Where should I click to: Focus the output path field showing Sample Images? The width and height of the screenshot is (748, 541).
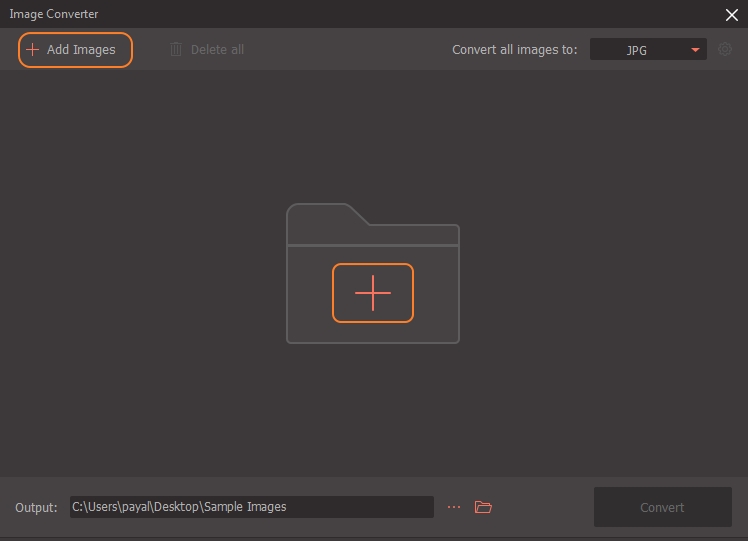pos(251,507)
